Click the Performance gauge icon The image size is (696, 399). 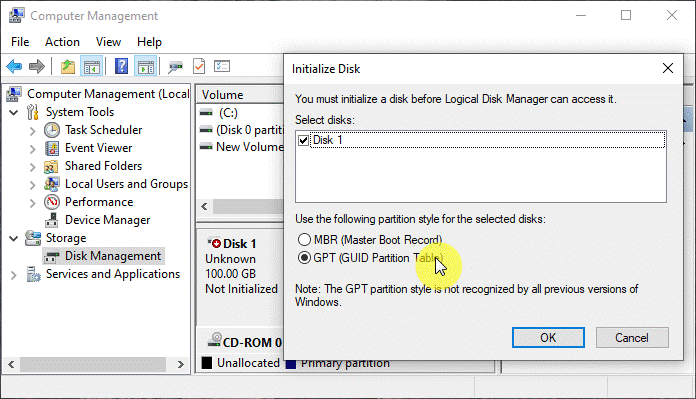pos(52,202)
